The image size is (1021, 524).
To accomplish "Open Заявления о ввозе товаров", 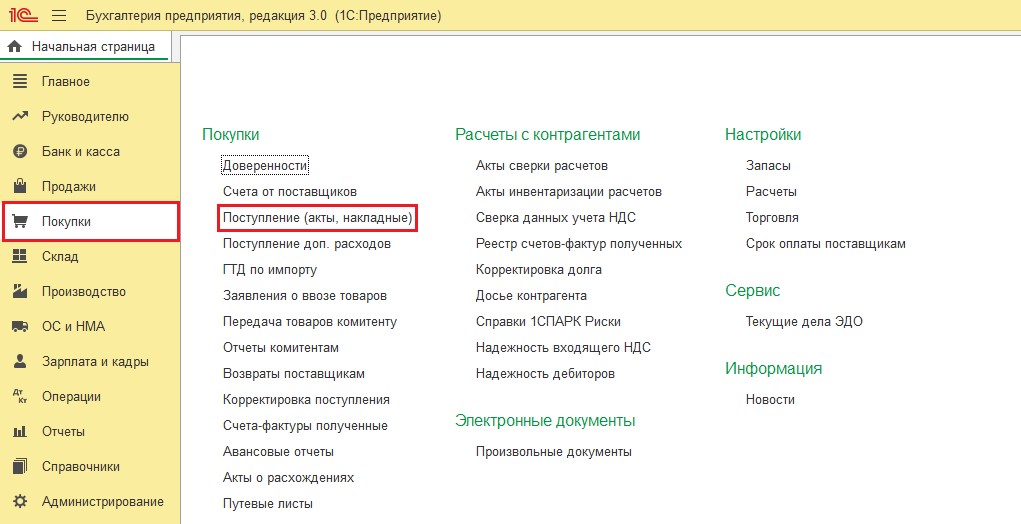I will (x=305, y=296).
